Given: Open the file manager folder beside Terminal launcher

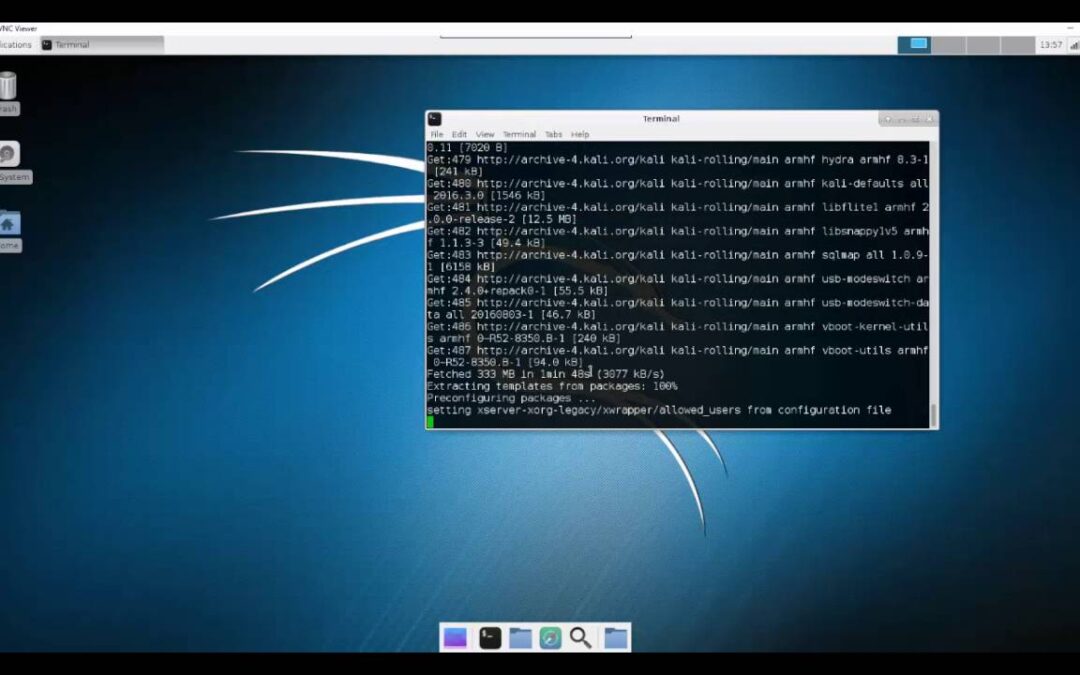Looking at the screenshot, I should [520, 638].
